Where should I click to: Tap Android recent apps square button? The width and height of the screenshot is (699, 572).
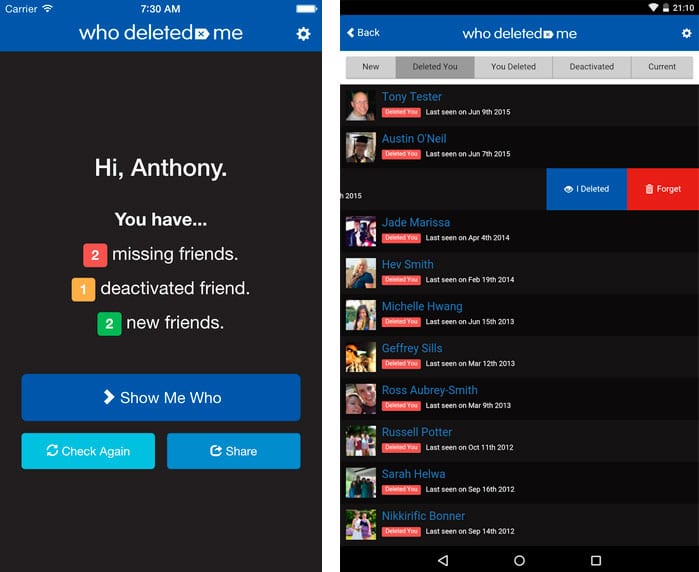coord(596,560)
